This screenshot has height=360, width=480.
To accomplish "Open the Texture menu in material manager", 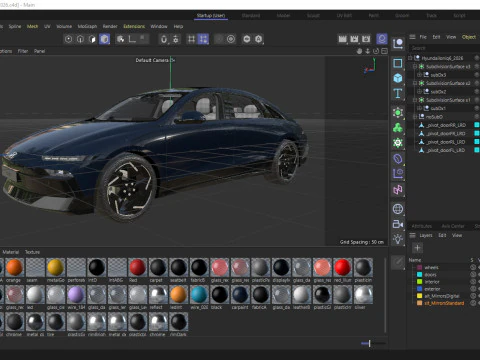I will pos(32,252).
